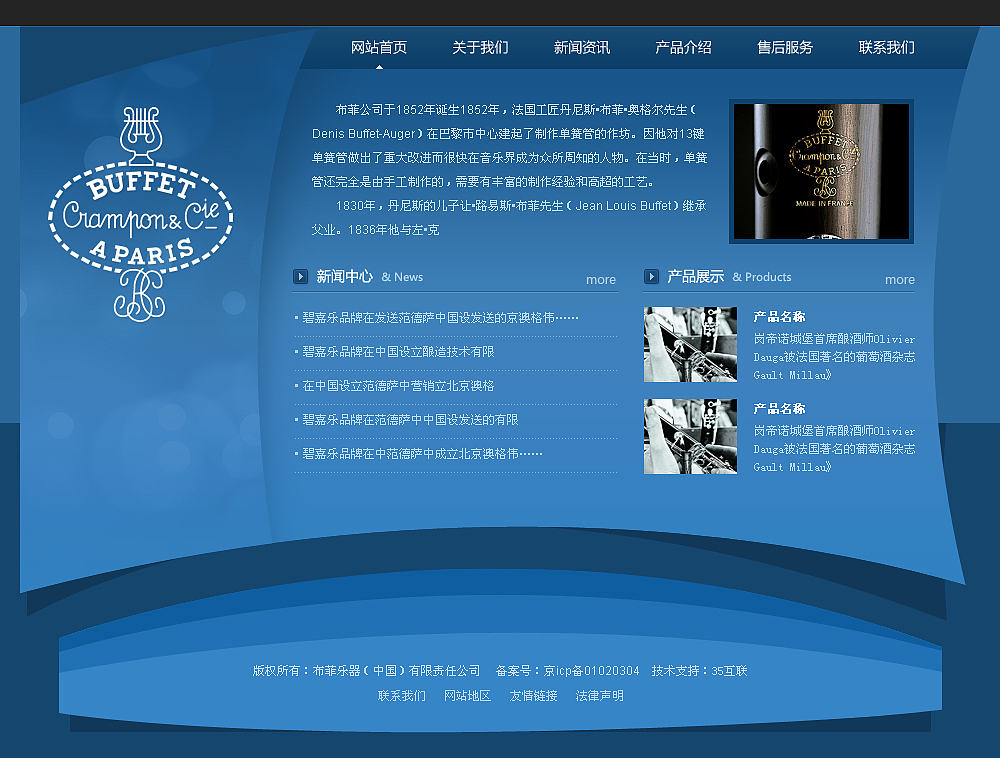Click the Buffet Crampon Paris logo
Screen dimensions: 1000x758
click(x=141, y=214)
